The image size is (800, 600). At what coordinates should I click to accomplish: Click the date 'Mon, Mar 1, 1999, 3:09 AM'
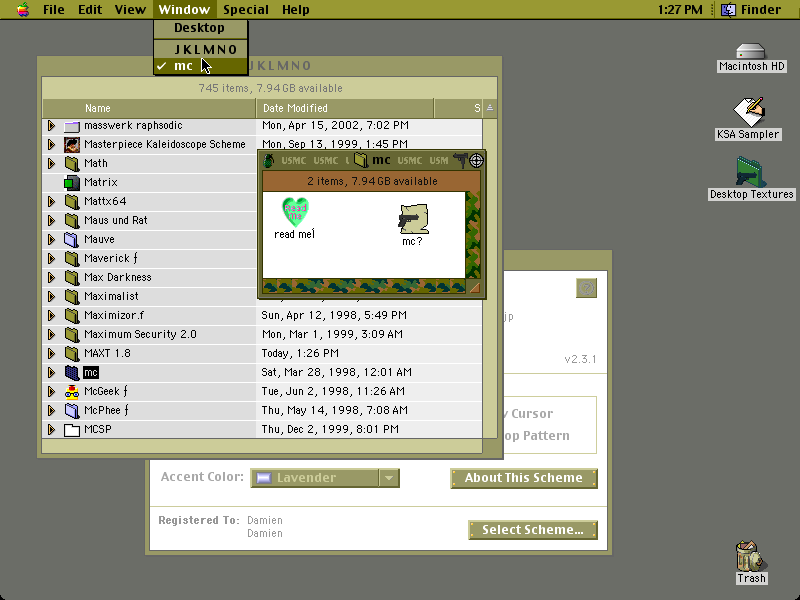point(332,334)
